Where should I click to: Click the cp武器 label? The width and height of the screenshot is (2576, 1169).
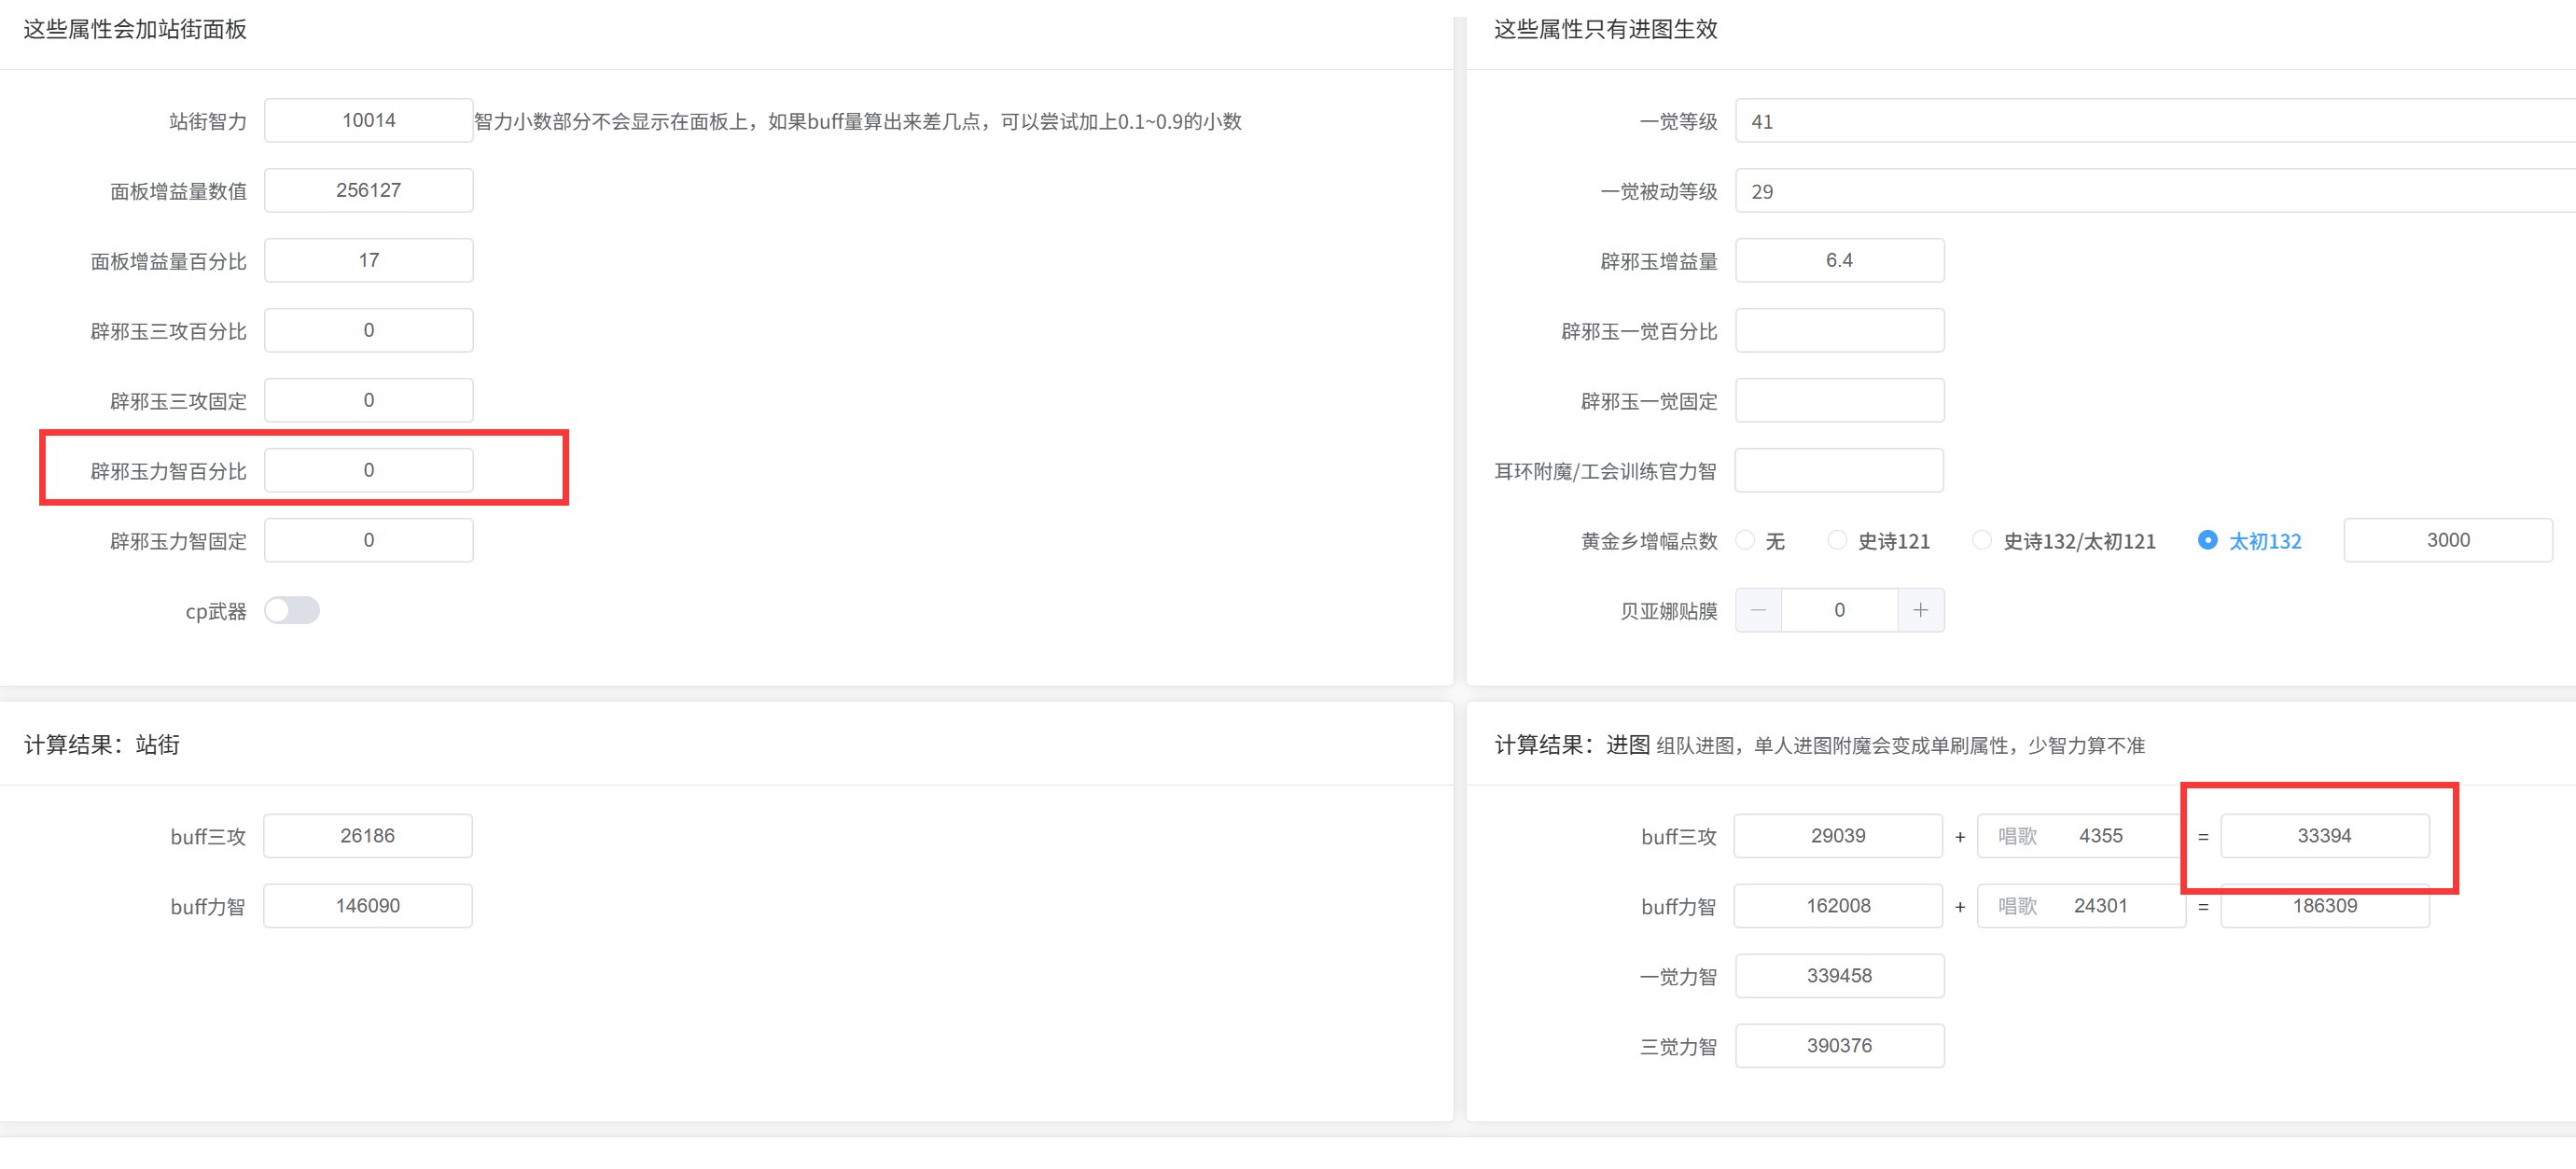point(216,611)
